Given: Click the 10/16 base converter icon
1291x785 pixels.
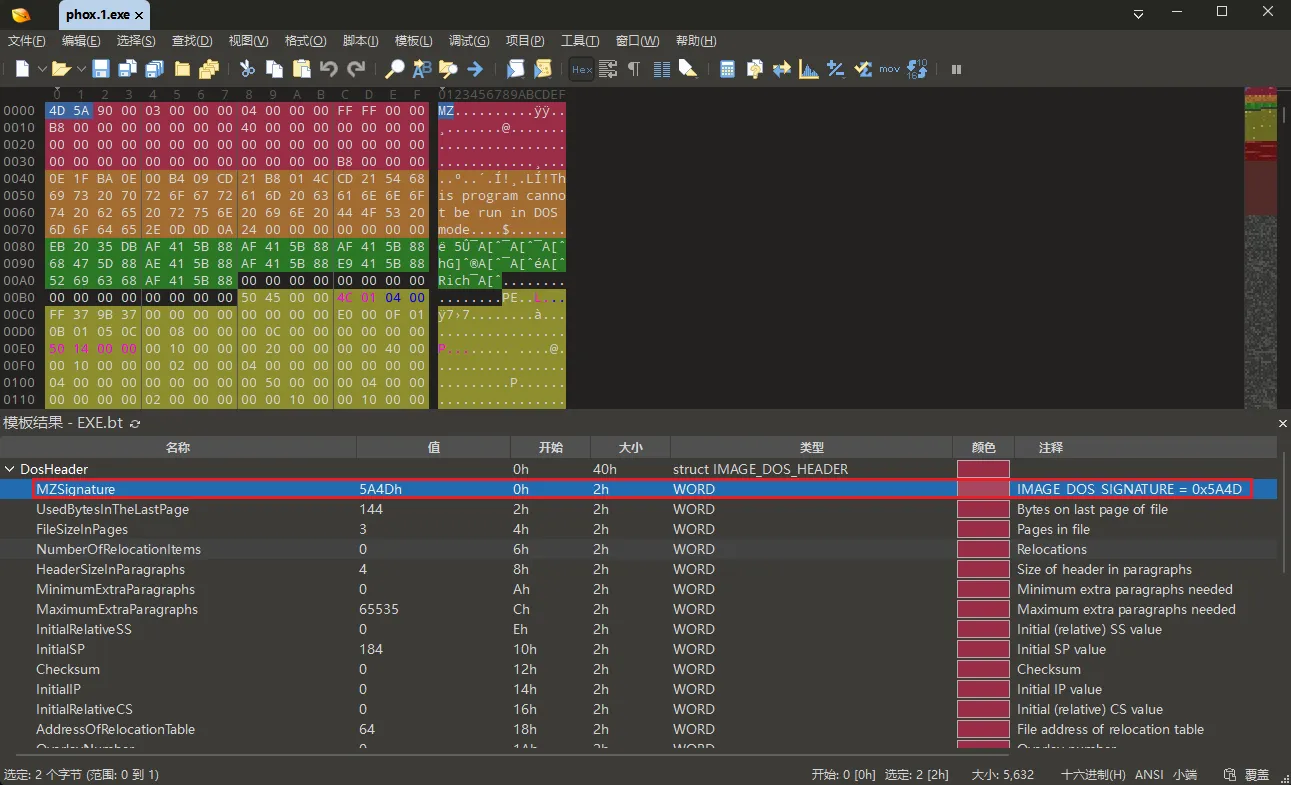Looking at the screenshot, I should point(917,69).
